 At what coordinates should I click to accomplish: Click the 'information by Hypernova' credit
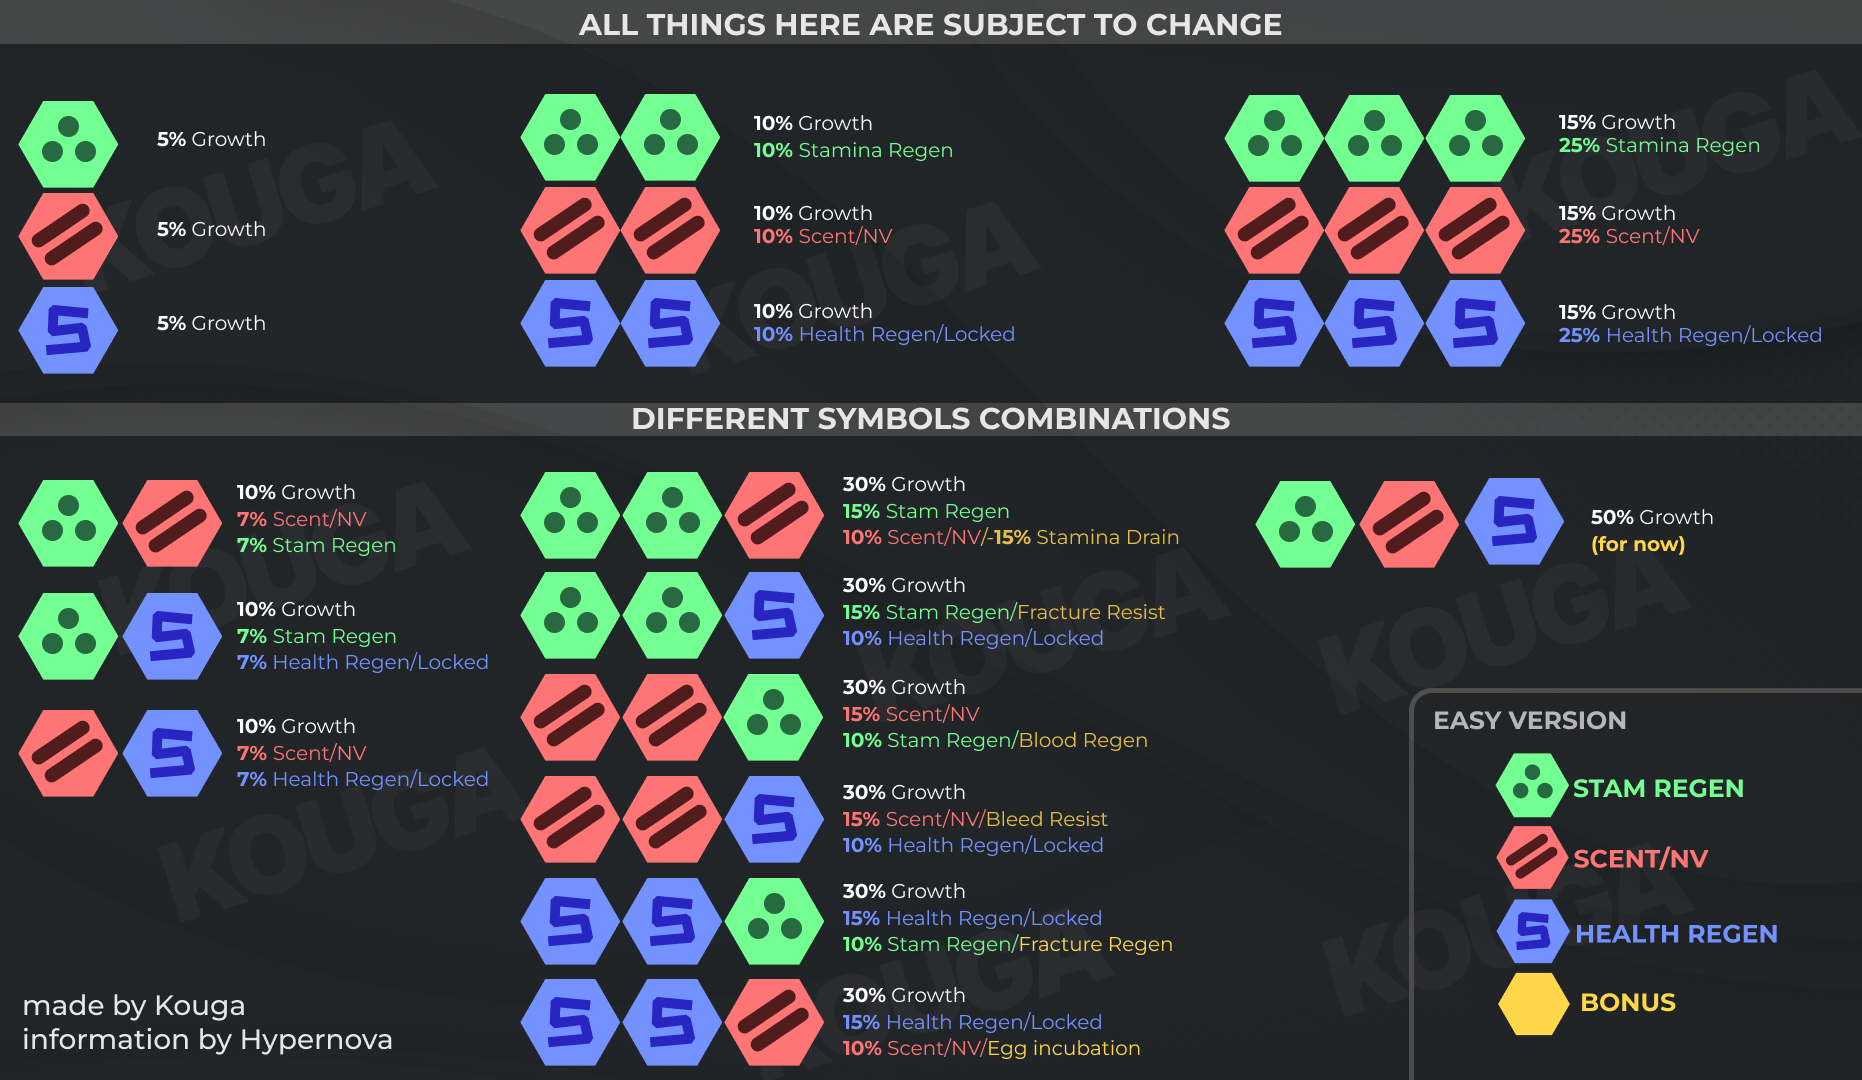pyautogui.click(x=207, y=1040)
